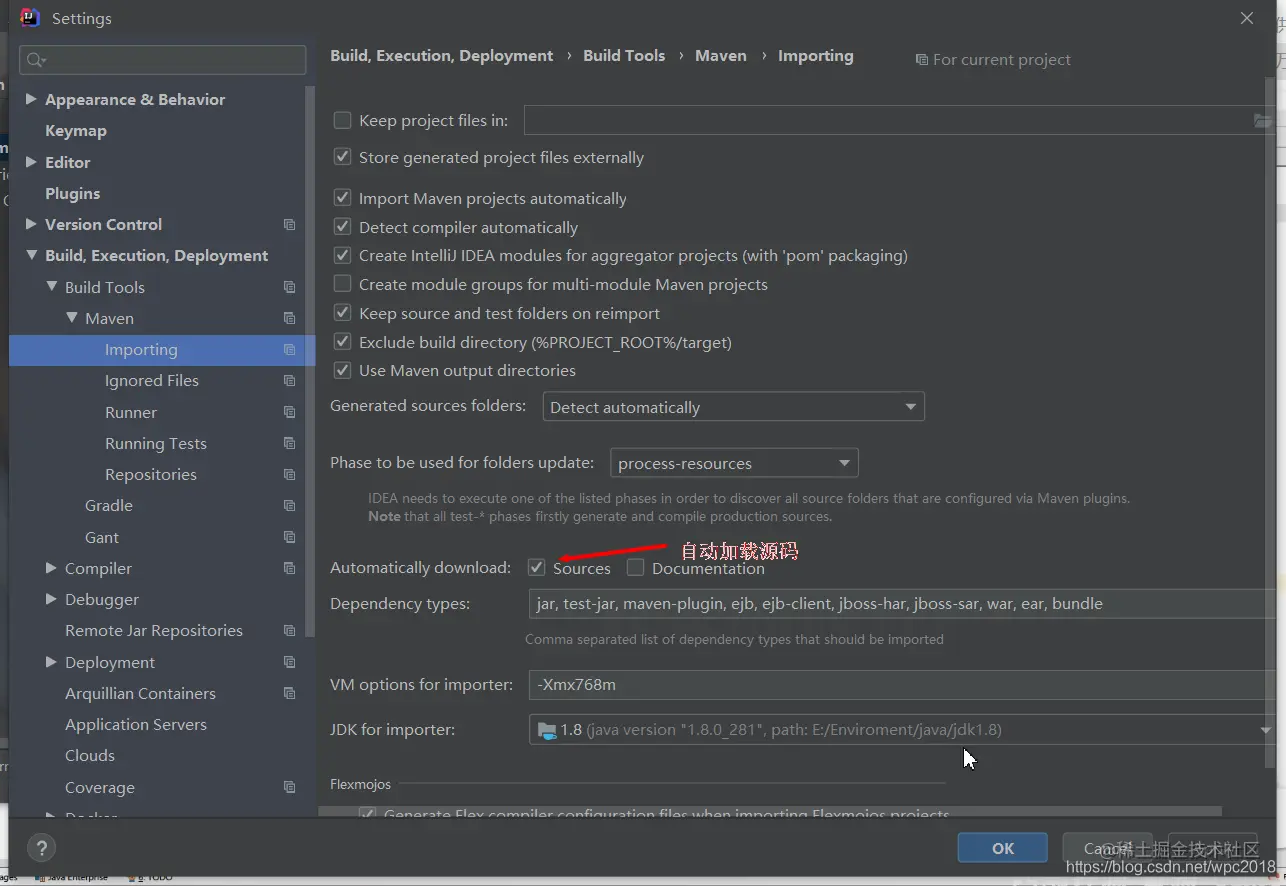Toggle Import Maven projects automatically
This screenshot has width=1286, height=886.
click(x=342, y=198)
